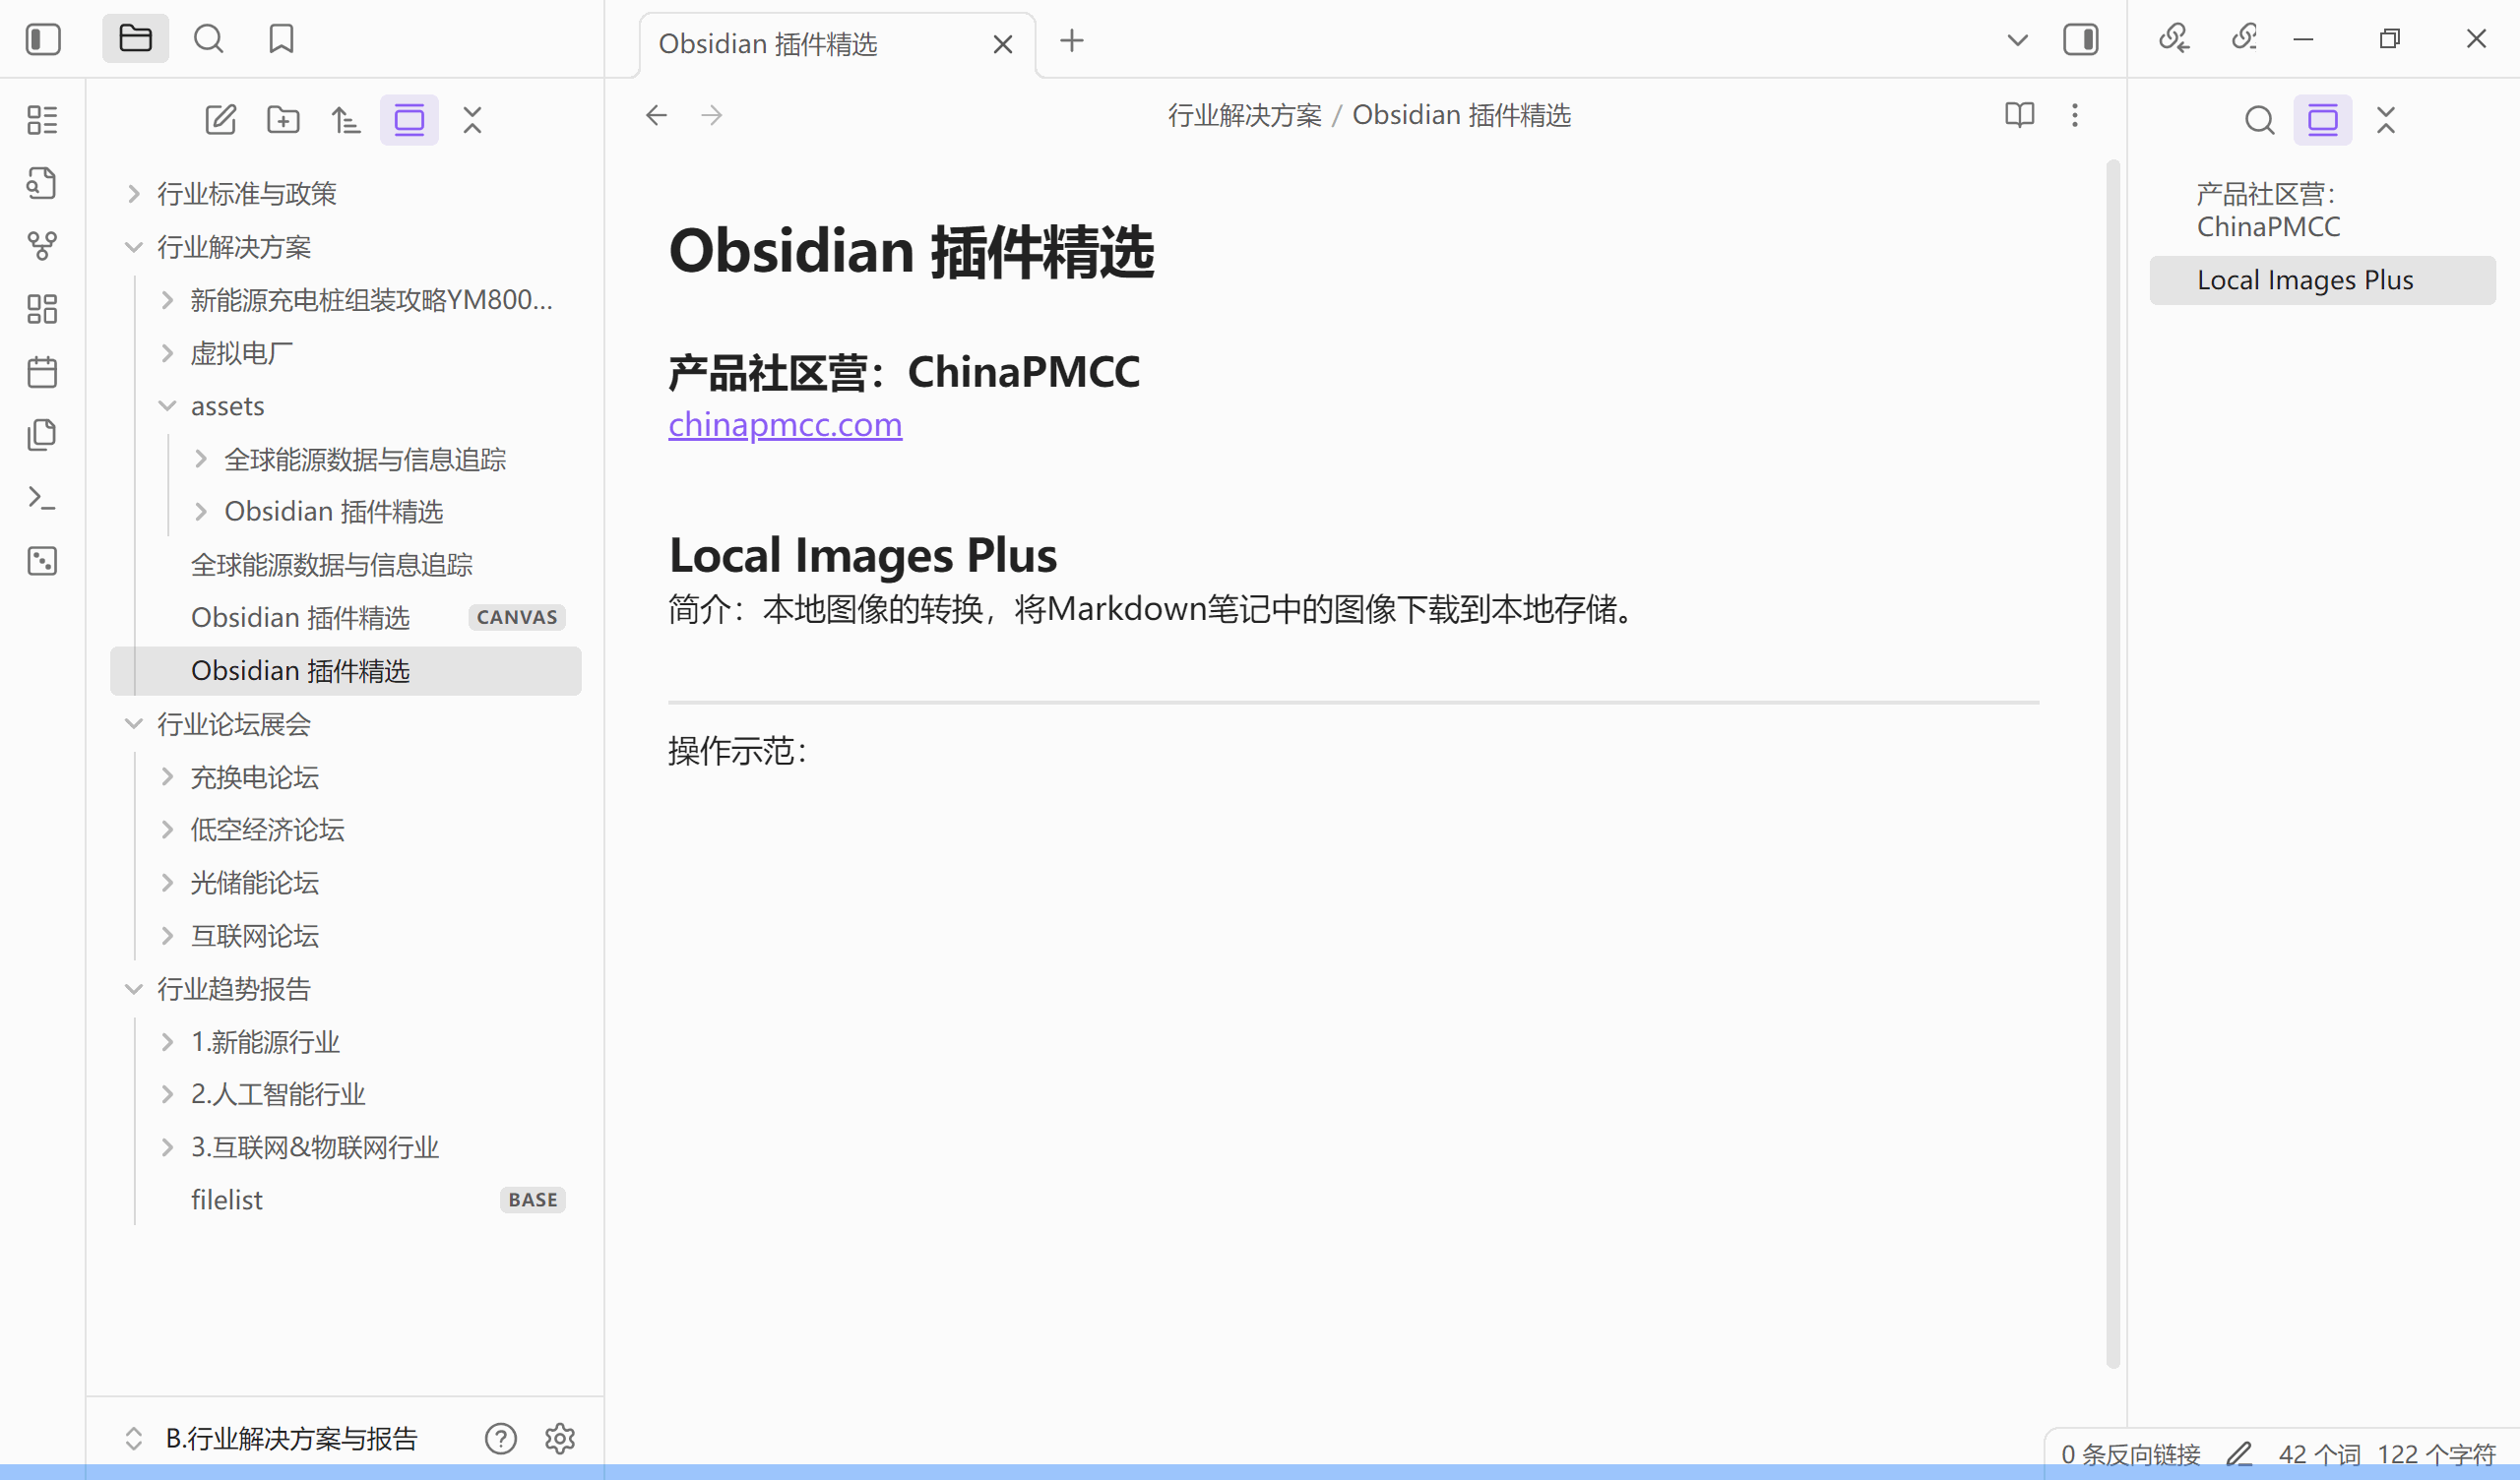Open the graph view from ribbon
2520x1480 pixels.
click(42, 246)
